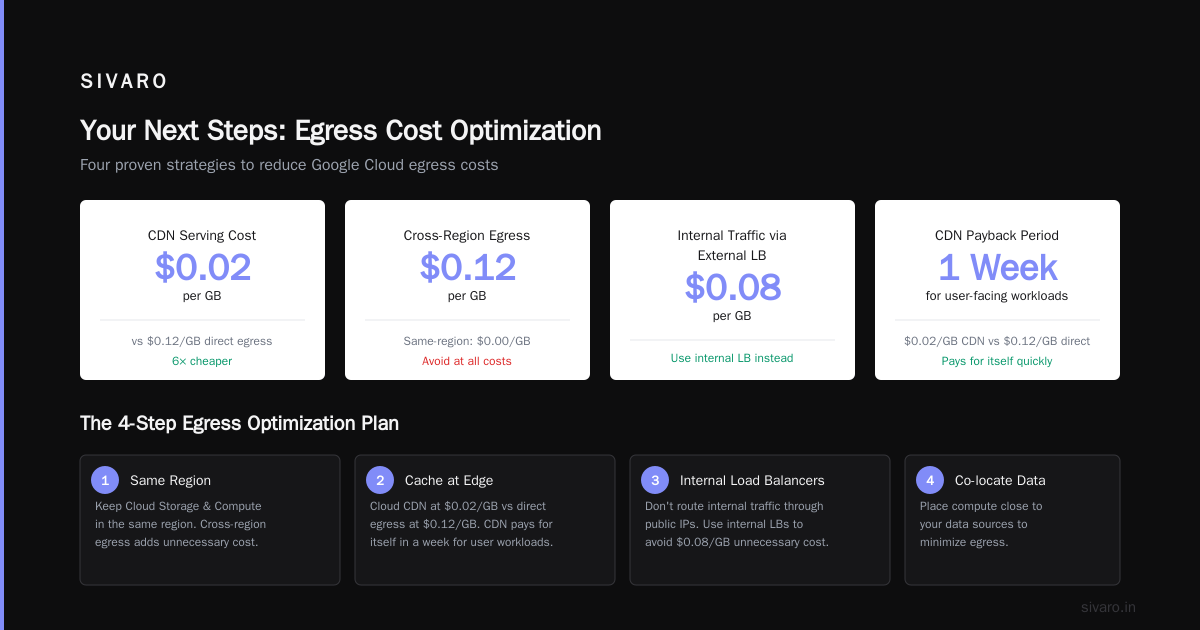Viewport: 1200px width, 630px height.
Task: Click the $0.02 per GB value
Action: [x=202, y=267]
